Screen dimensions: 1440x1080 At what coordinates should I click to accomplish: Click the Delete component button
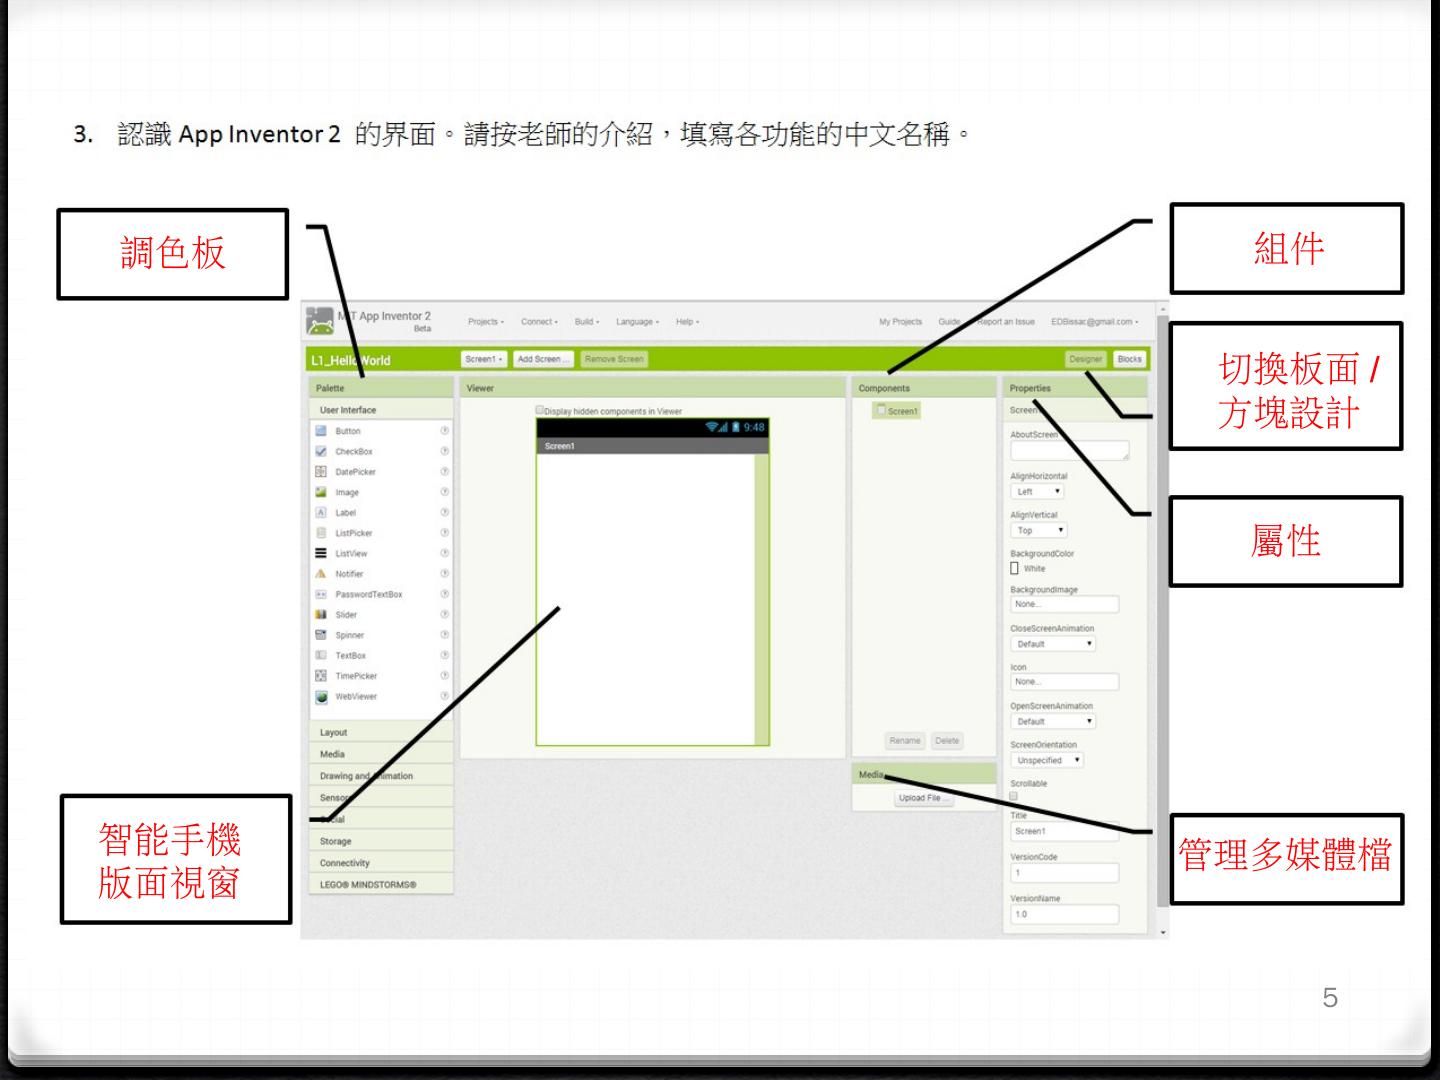(x=947, y=741)
